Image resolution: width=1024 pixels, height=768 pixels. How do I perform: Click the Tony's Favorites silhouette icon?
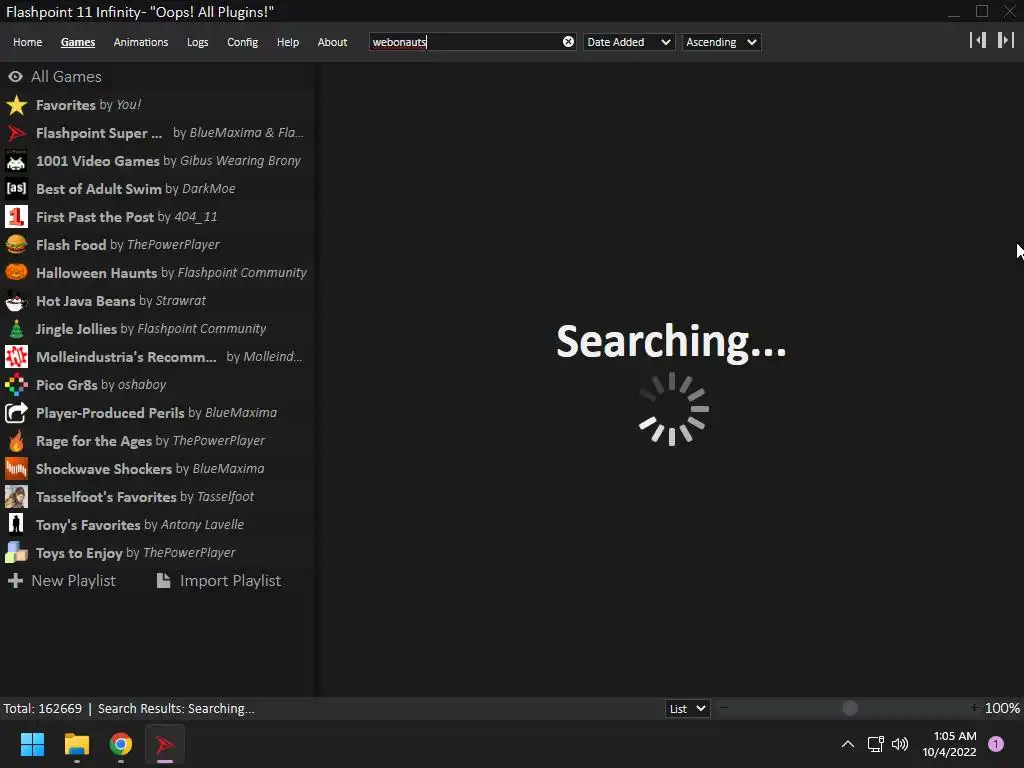pos(16,525)
